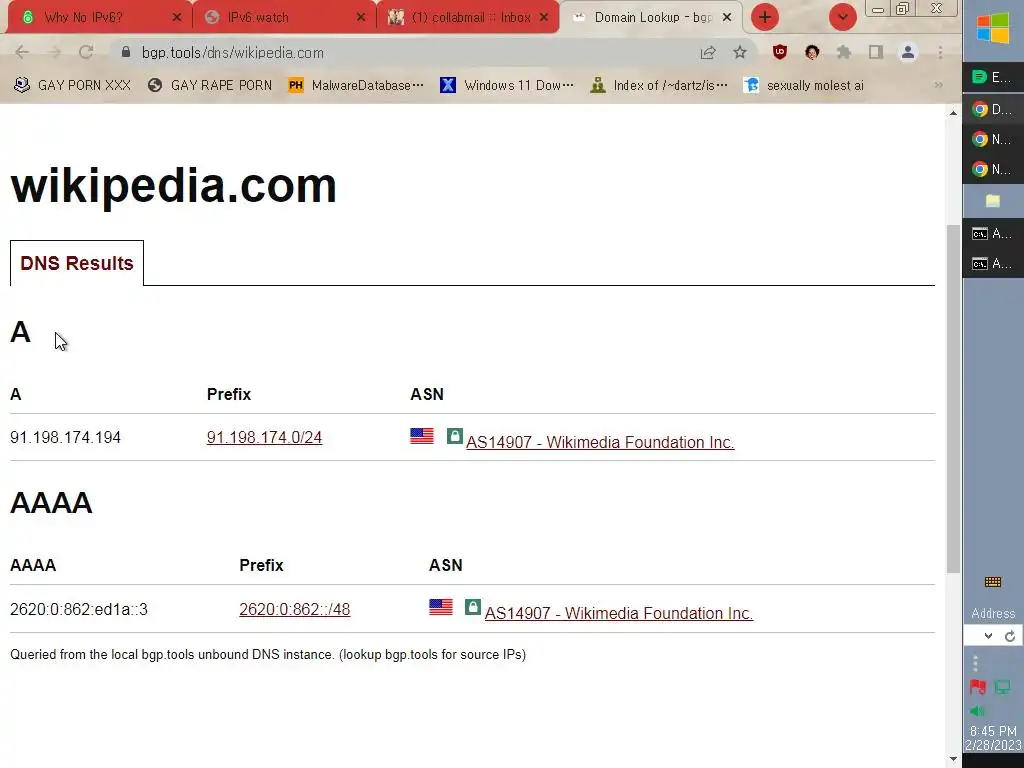This screenshot has height=768, width=1024.
Task: Switch to the Chrome D... taskbar window
Action: click(993, 108)
